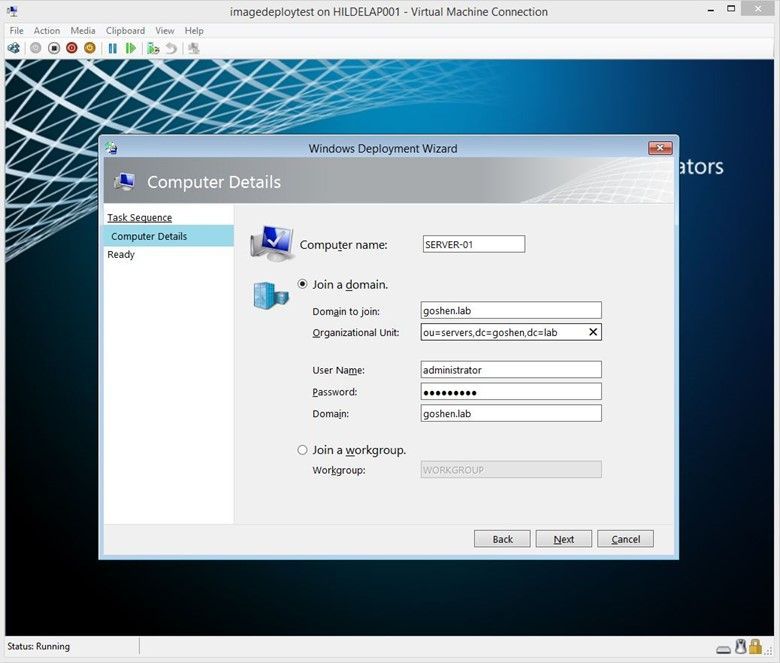The width and height of the screenshot is (780, 663).
Task: Click the greyed-out Start VM toolbar icon
Action: click(35, 48)
